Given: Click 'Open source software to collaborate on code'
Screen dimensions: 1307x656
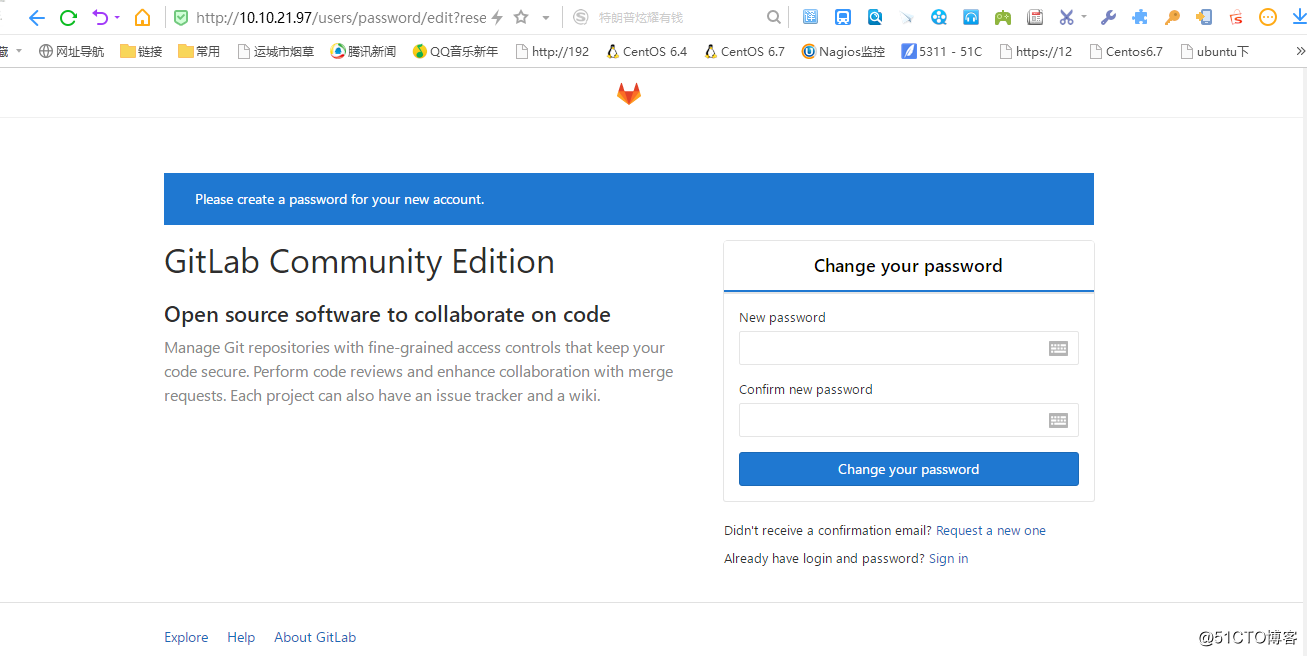Looking at the screenshot, I should point(387,314).
